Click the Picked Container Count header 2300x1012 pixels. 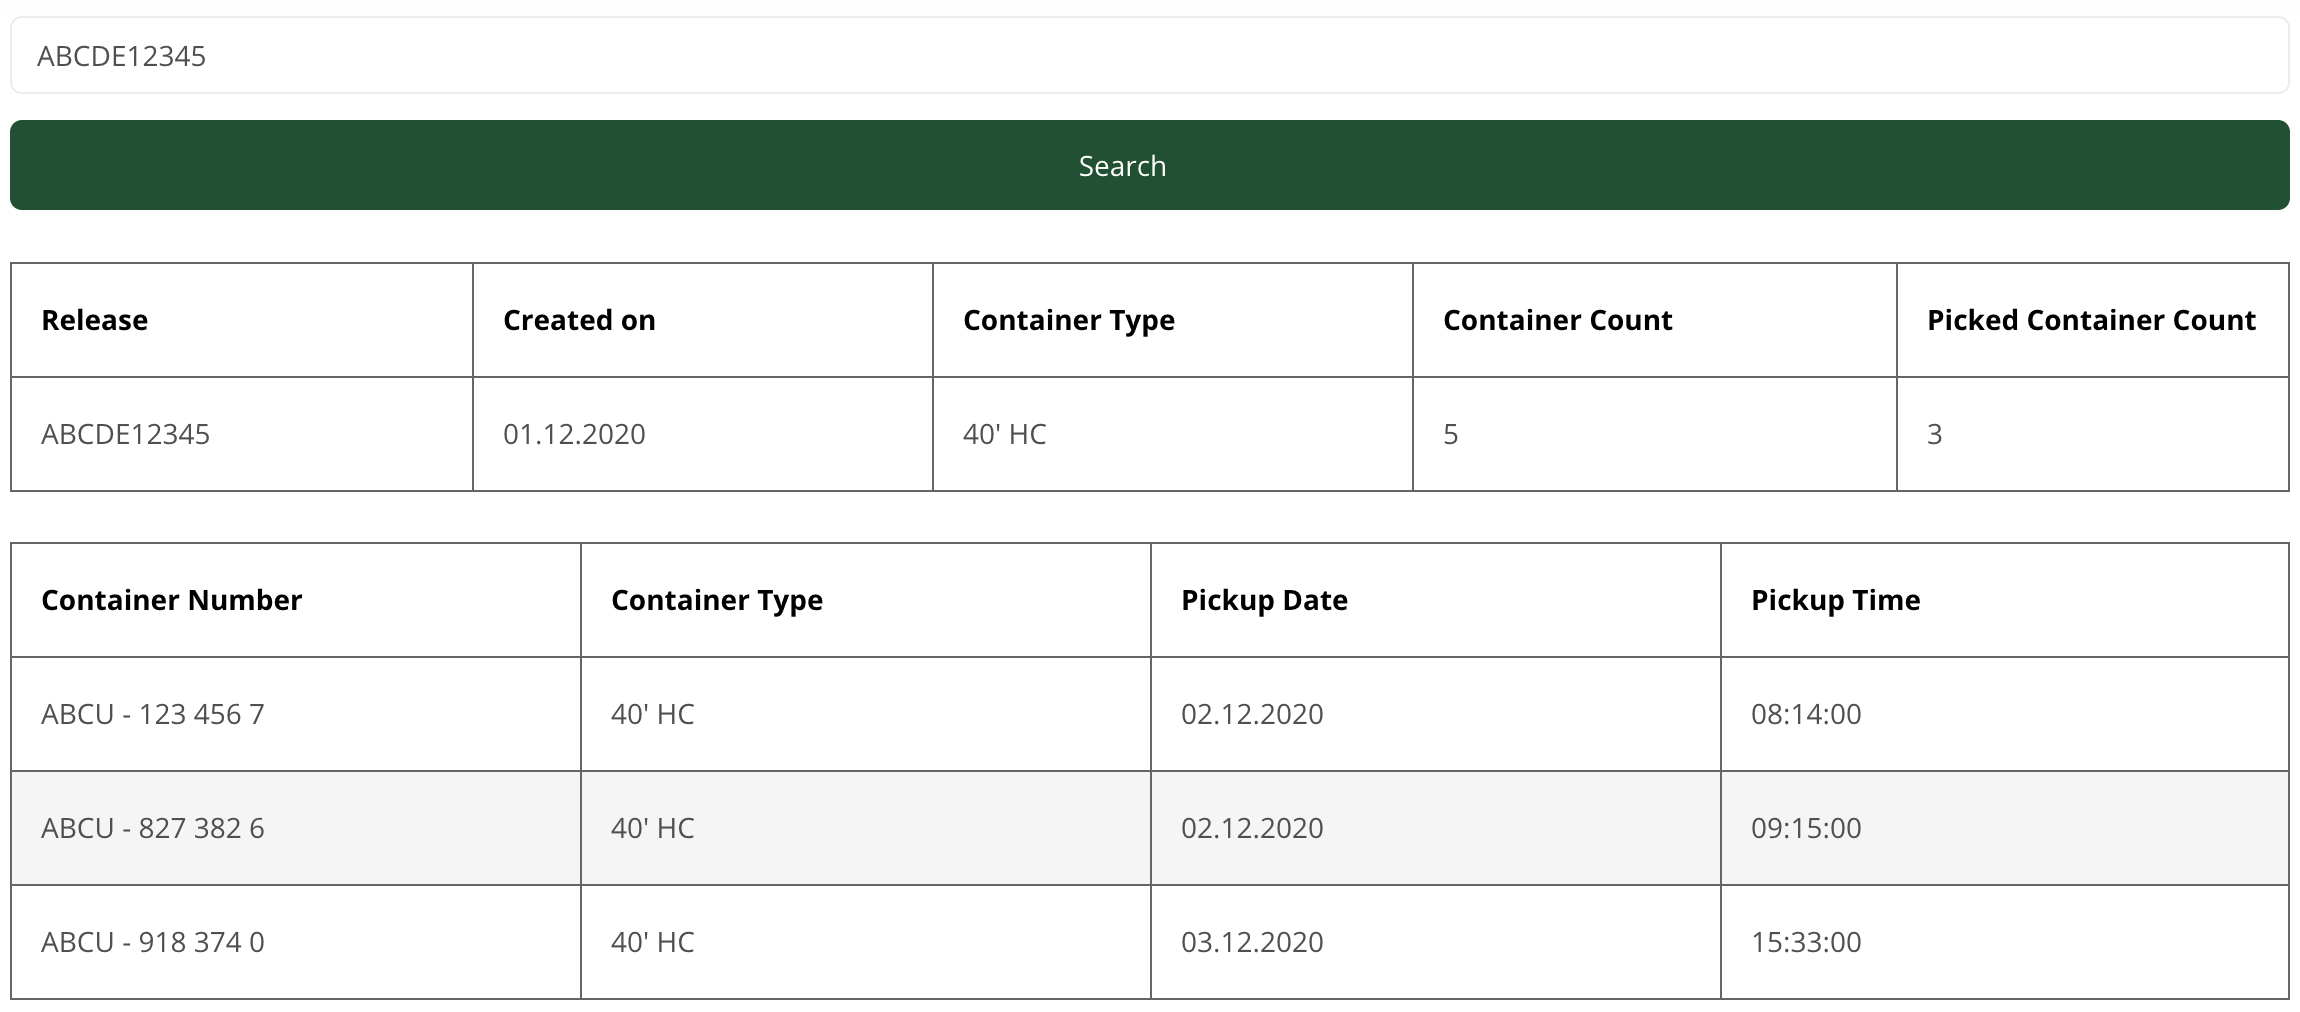[x=2092, y=320]
